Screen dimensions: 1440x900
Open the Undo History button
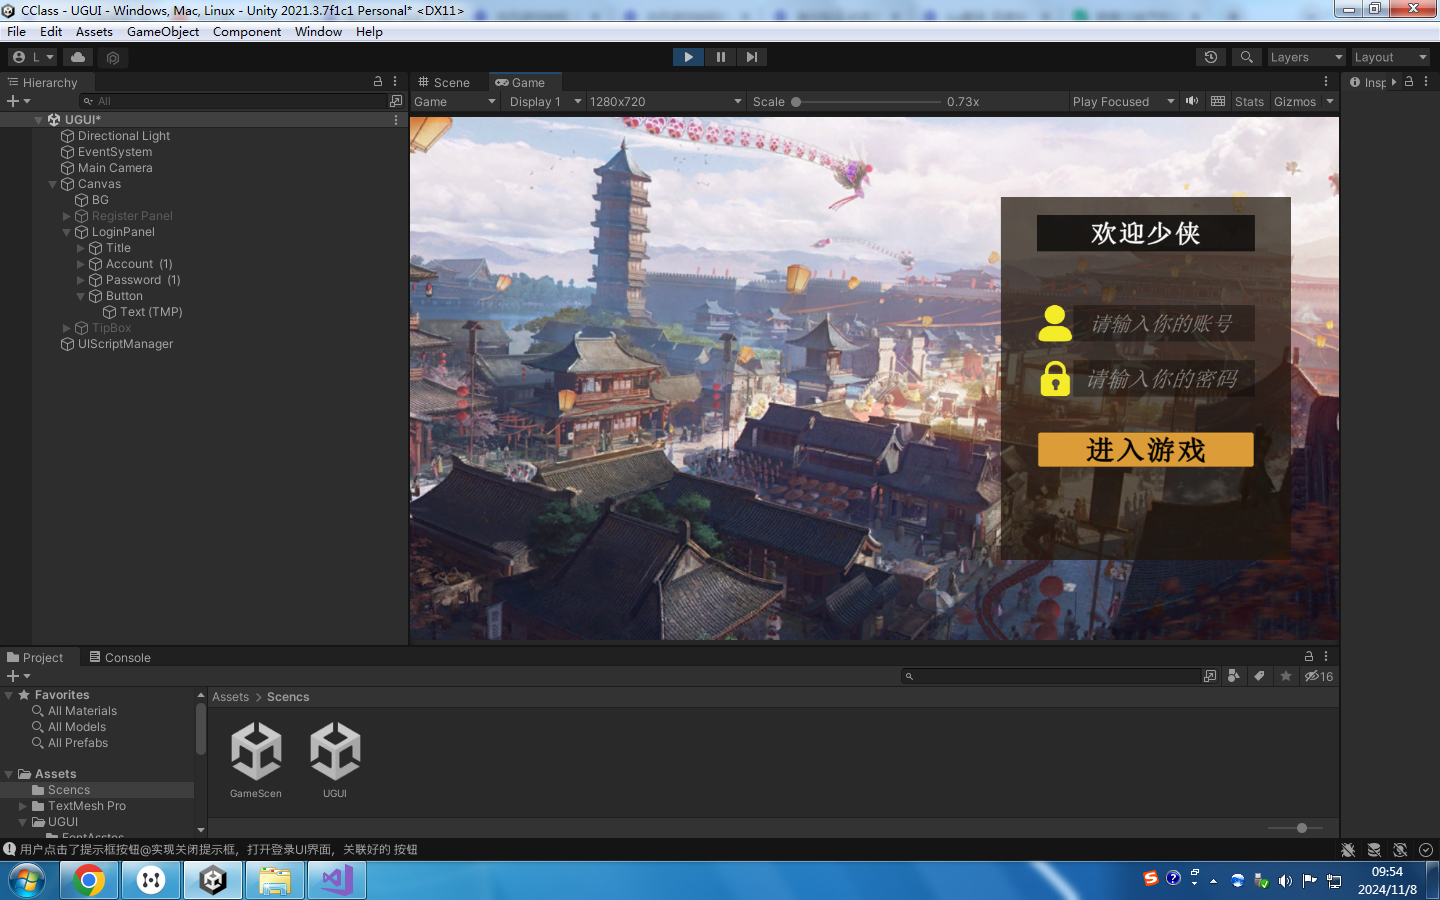[x=1210, y=57]
